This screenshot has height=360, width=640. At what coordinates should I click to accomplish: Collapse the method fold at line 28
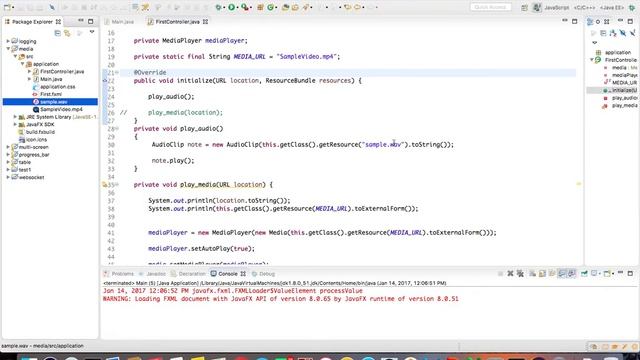[117, 129]
